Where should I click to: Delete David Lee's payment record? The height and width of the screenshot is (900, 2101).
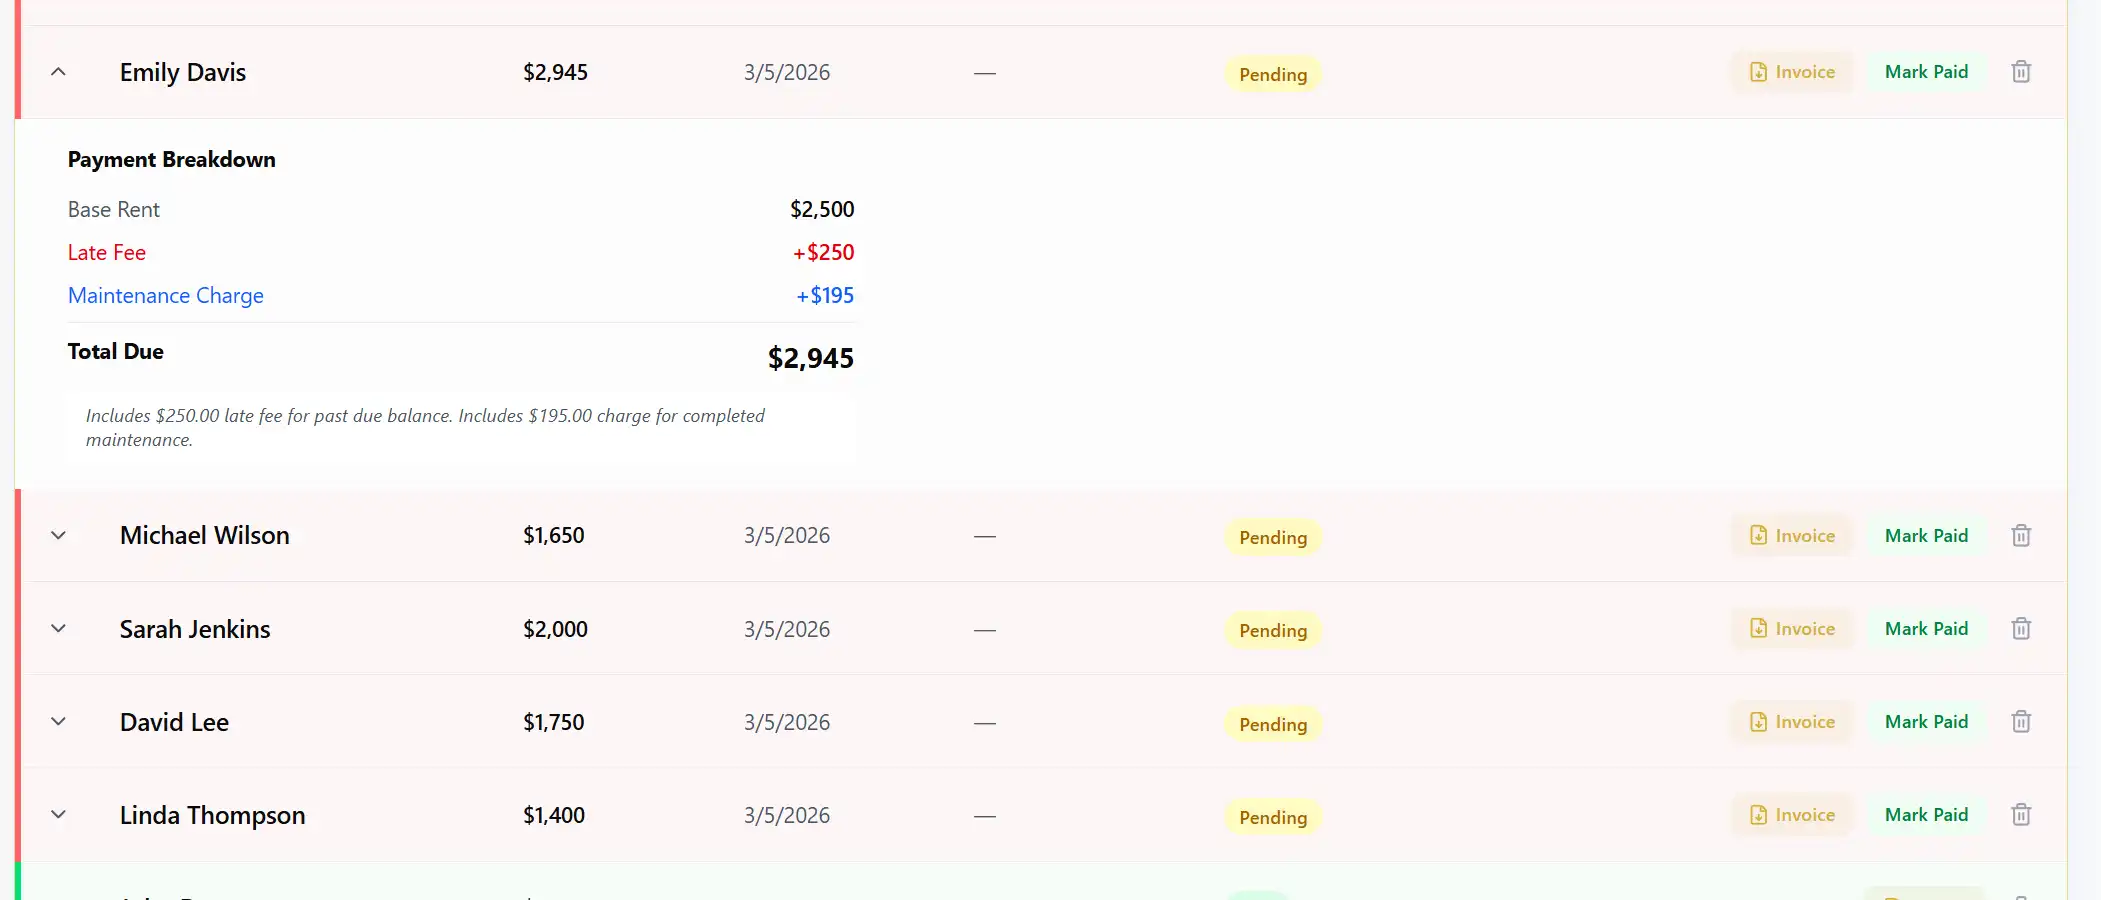[x=2021, y=721]
